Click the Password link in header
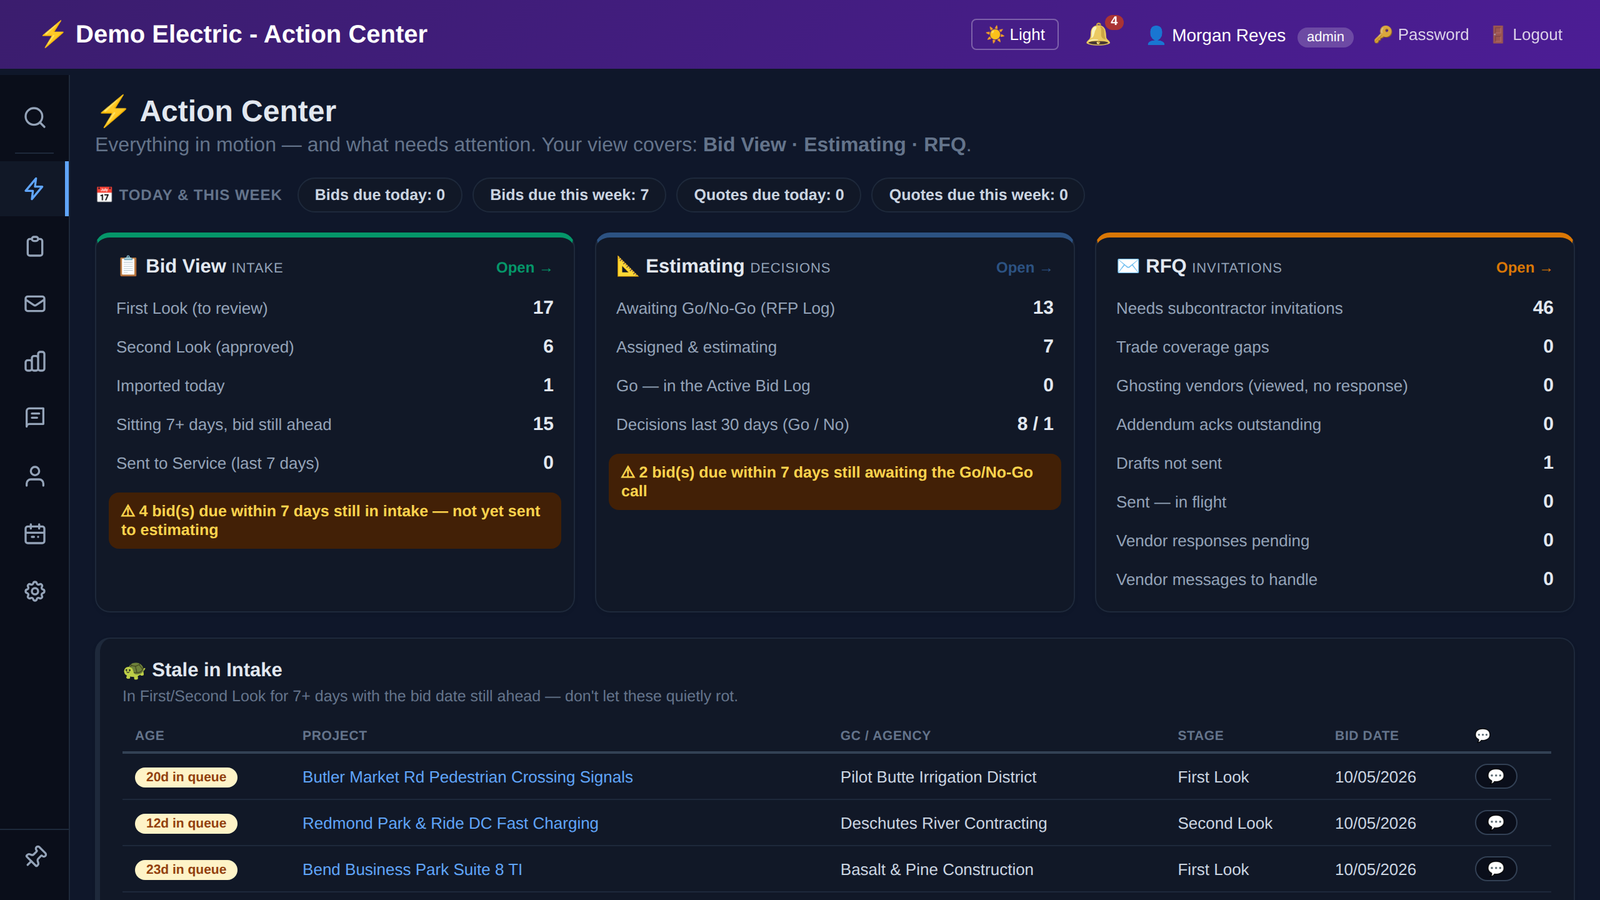Viewport: 1600px width, 900px height. pyautogui.click(x=1421, y=35)
